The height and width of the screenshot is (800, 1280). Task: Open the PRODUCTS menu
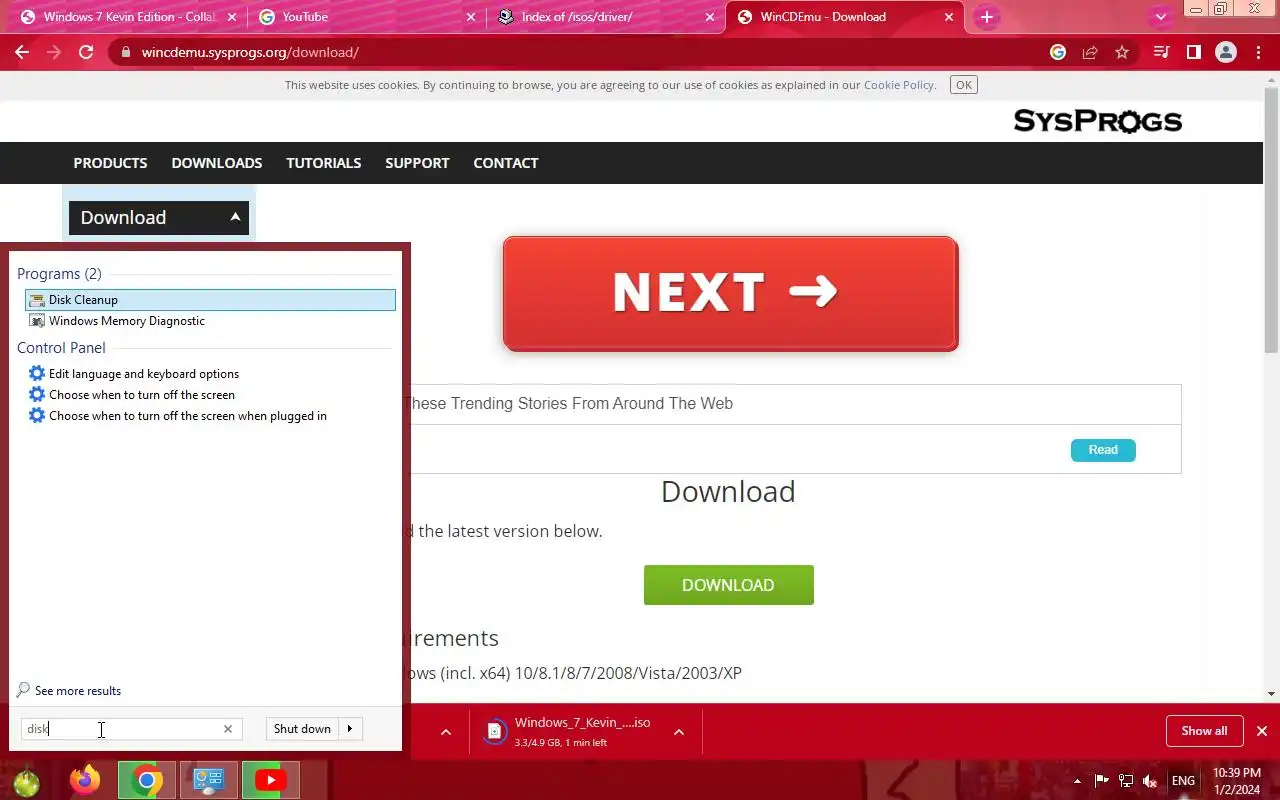click(x=110, y=163)
